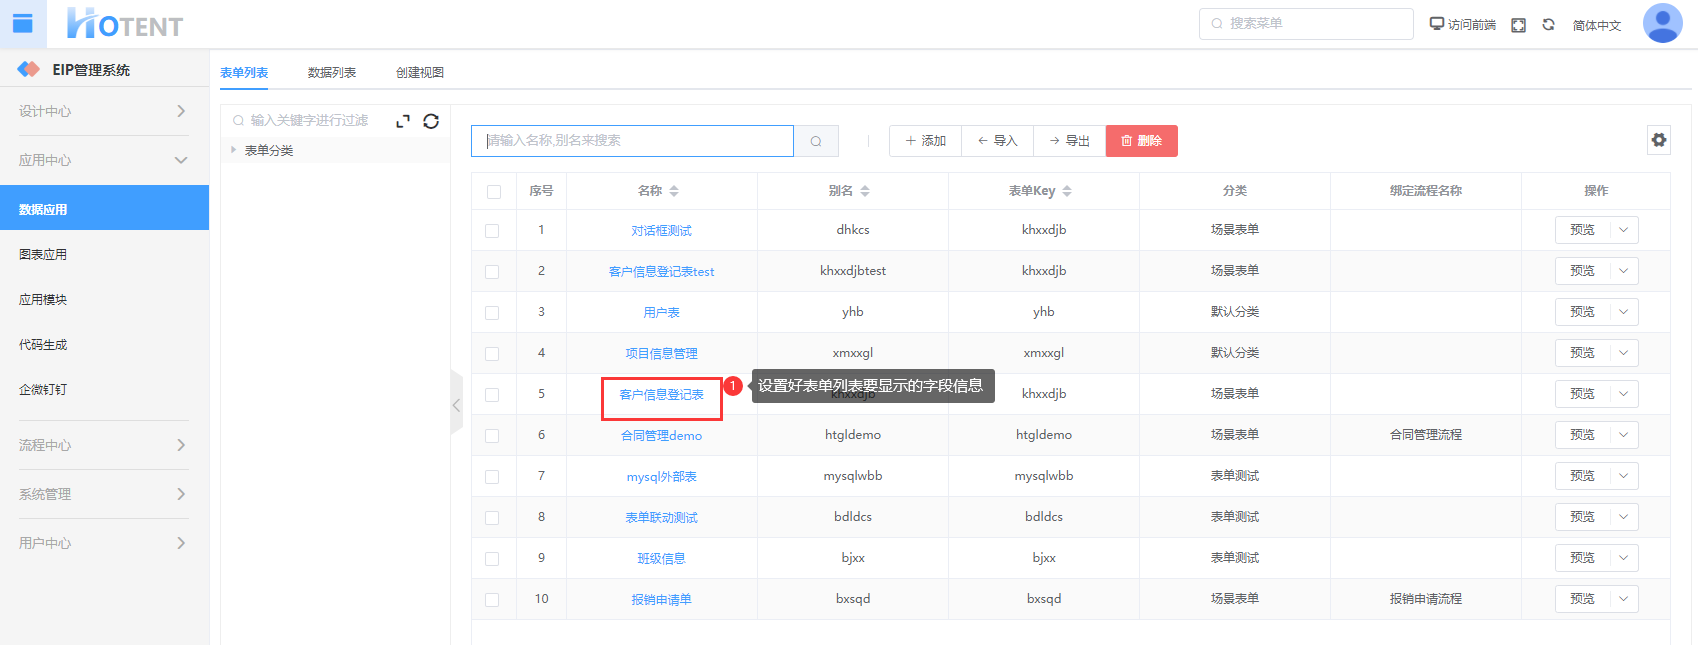Viewport: 1698px width, 645px height.
Task: Expand the 表单分类 tree node
Action: point(233,150)
